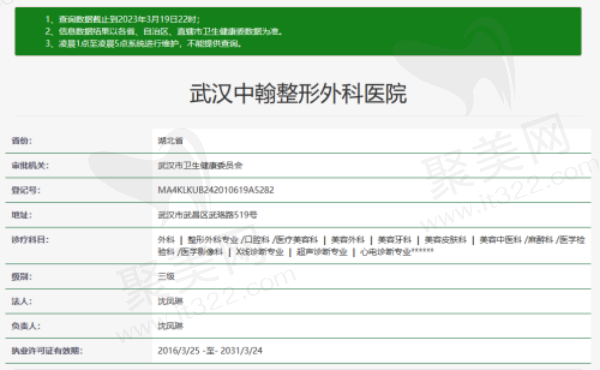Select the 诊疗科目 field label
600x370 pixels.
[x=30, y=240]
